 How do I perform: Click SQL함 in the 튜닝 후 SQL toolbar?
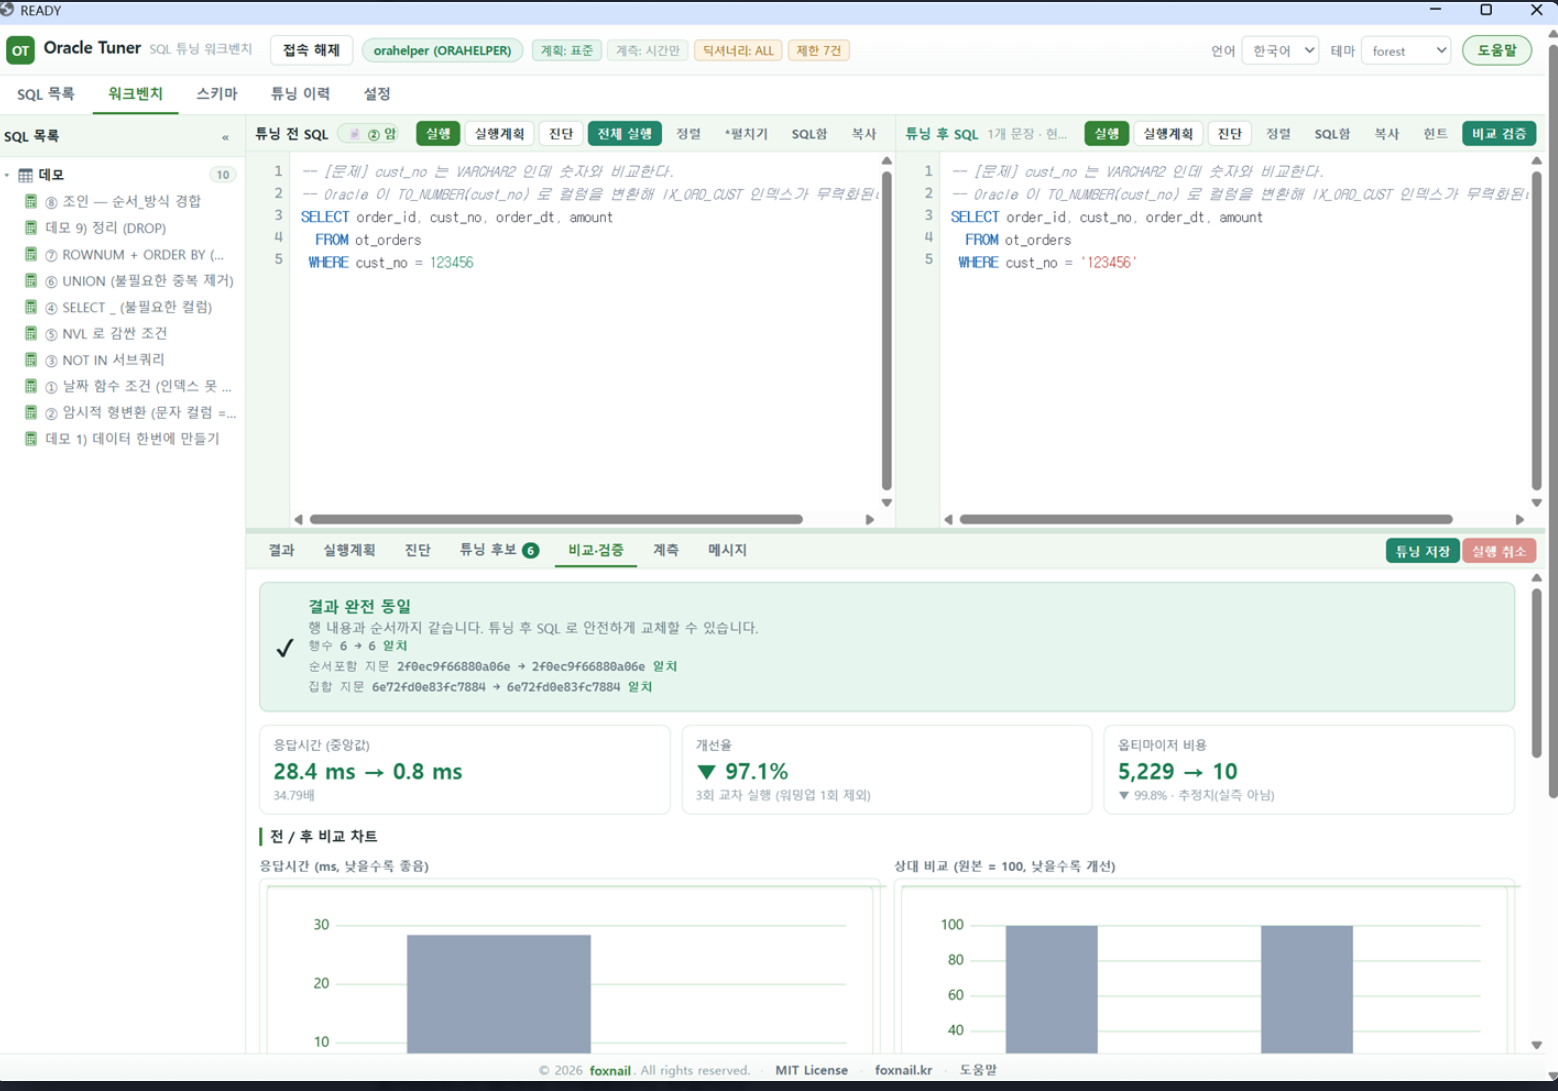pyautogui.click(x=1332, y=134)
